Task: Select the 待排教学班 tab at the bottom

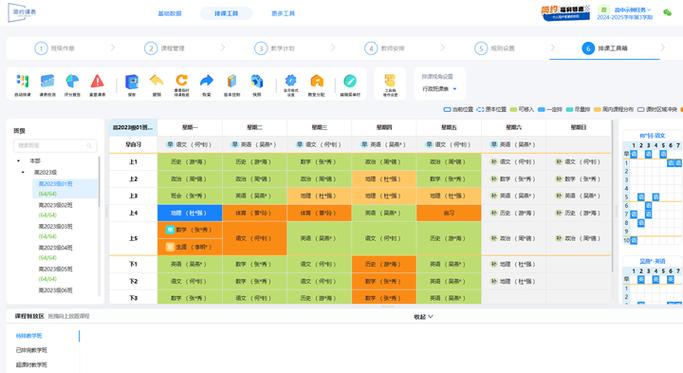Action: coord(29,336)
